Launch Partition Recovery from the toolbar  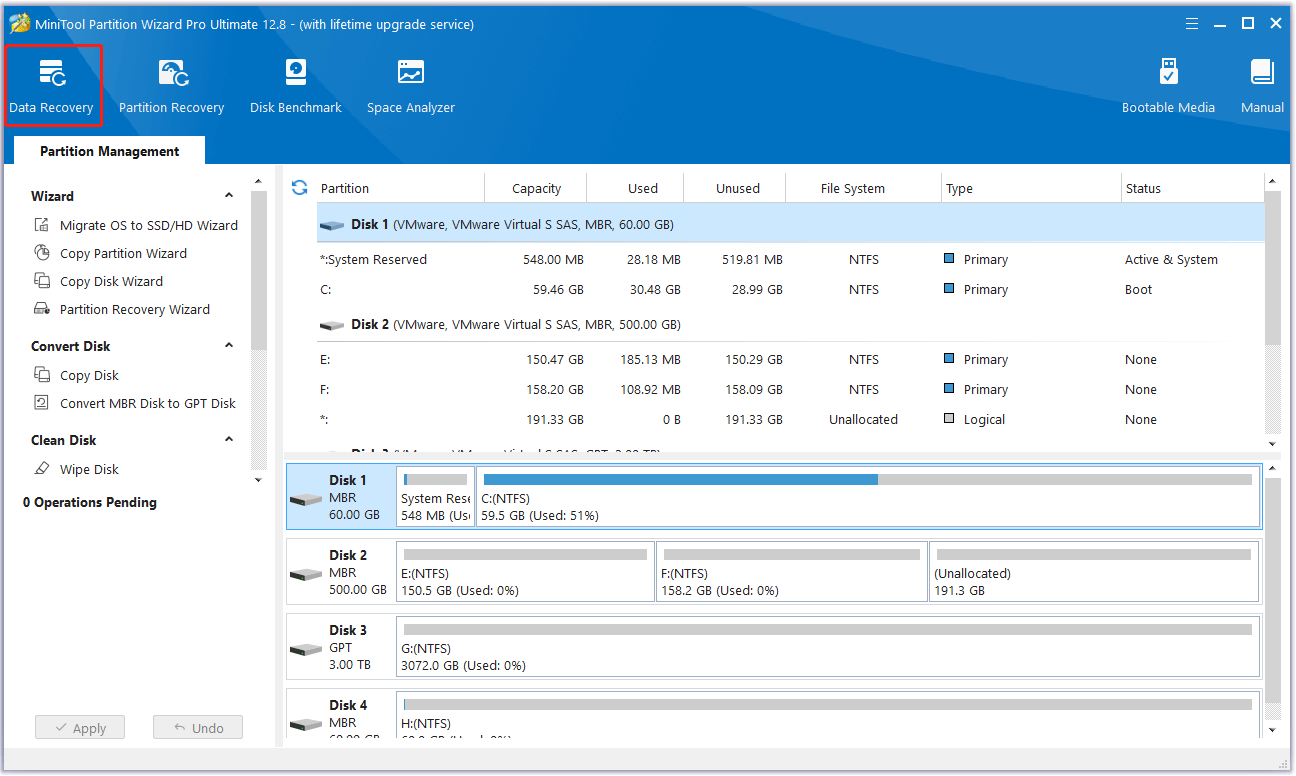(x=171, y=86)
